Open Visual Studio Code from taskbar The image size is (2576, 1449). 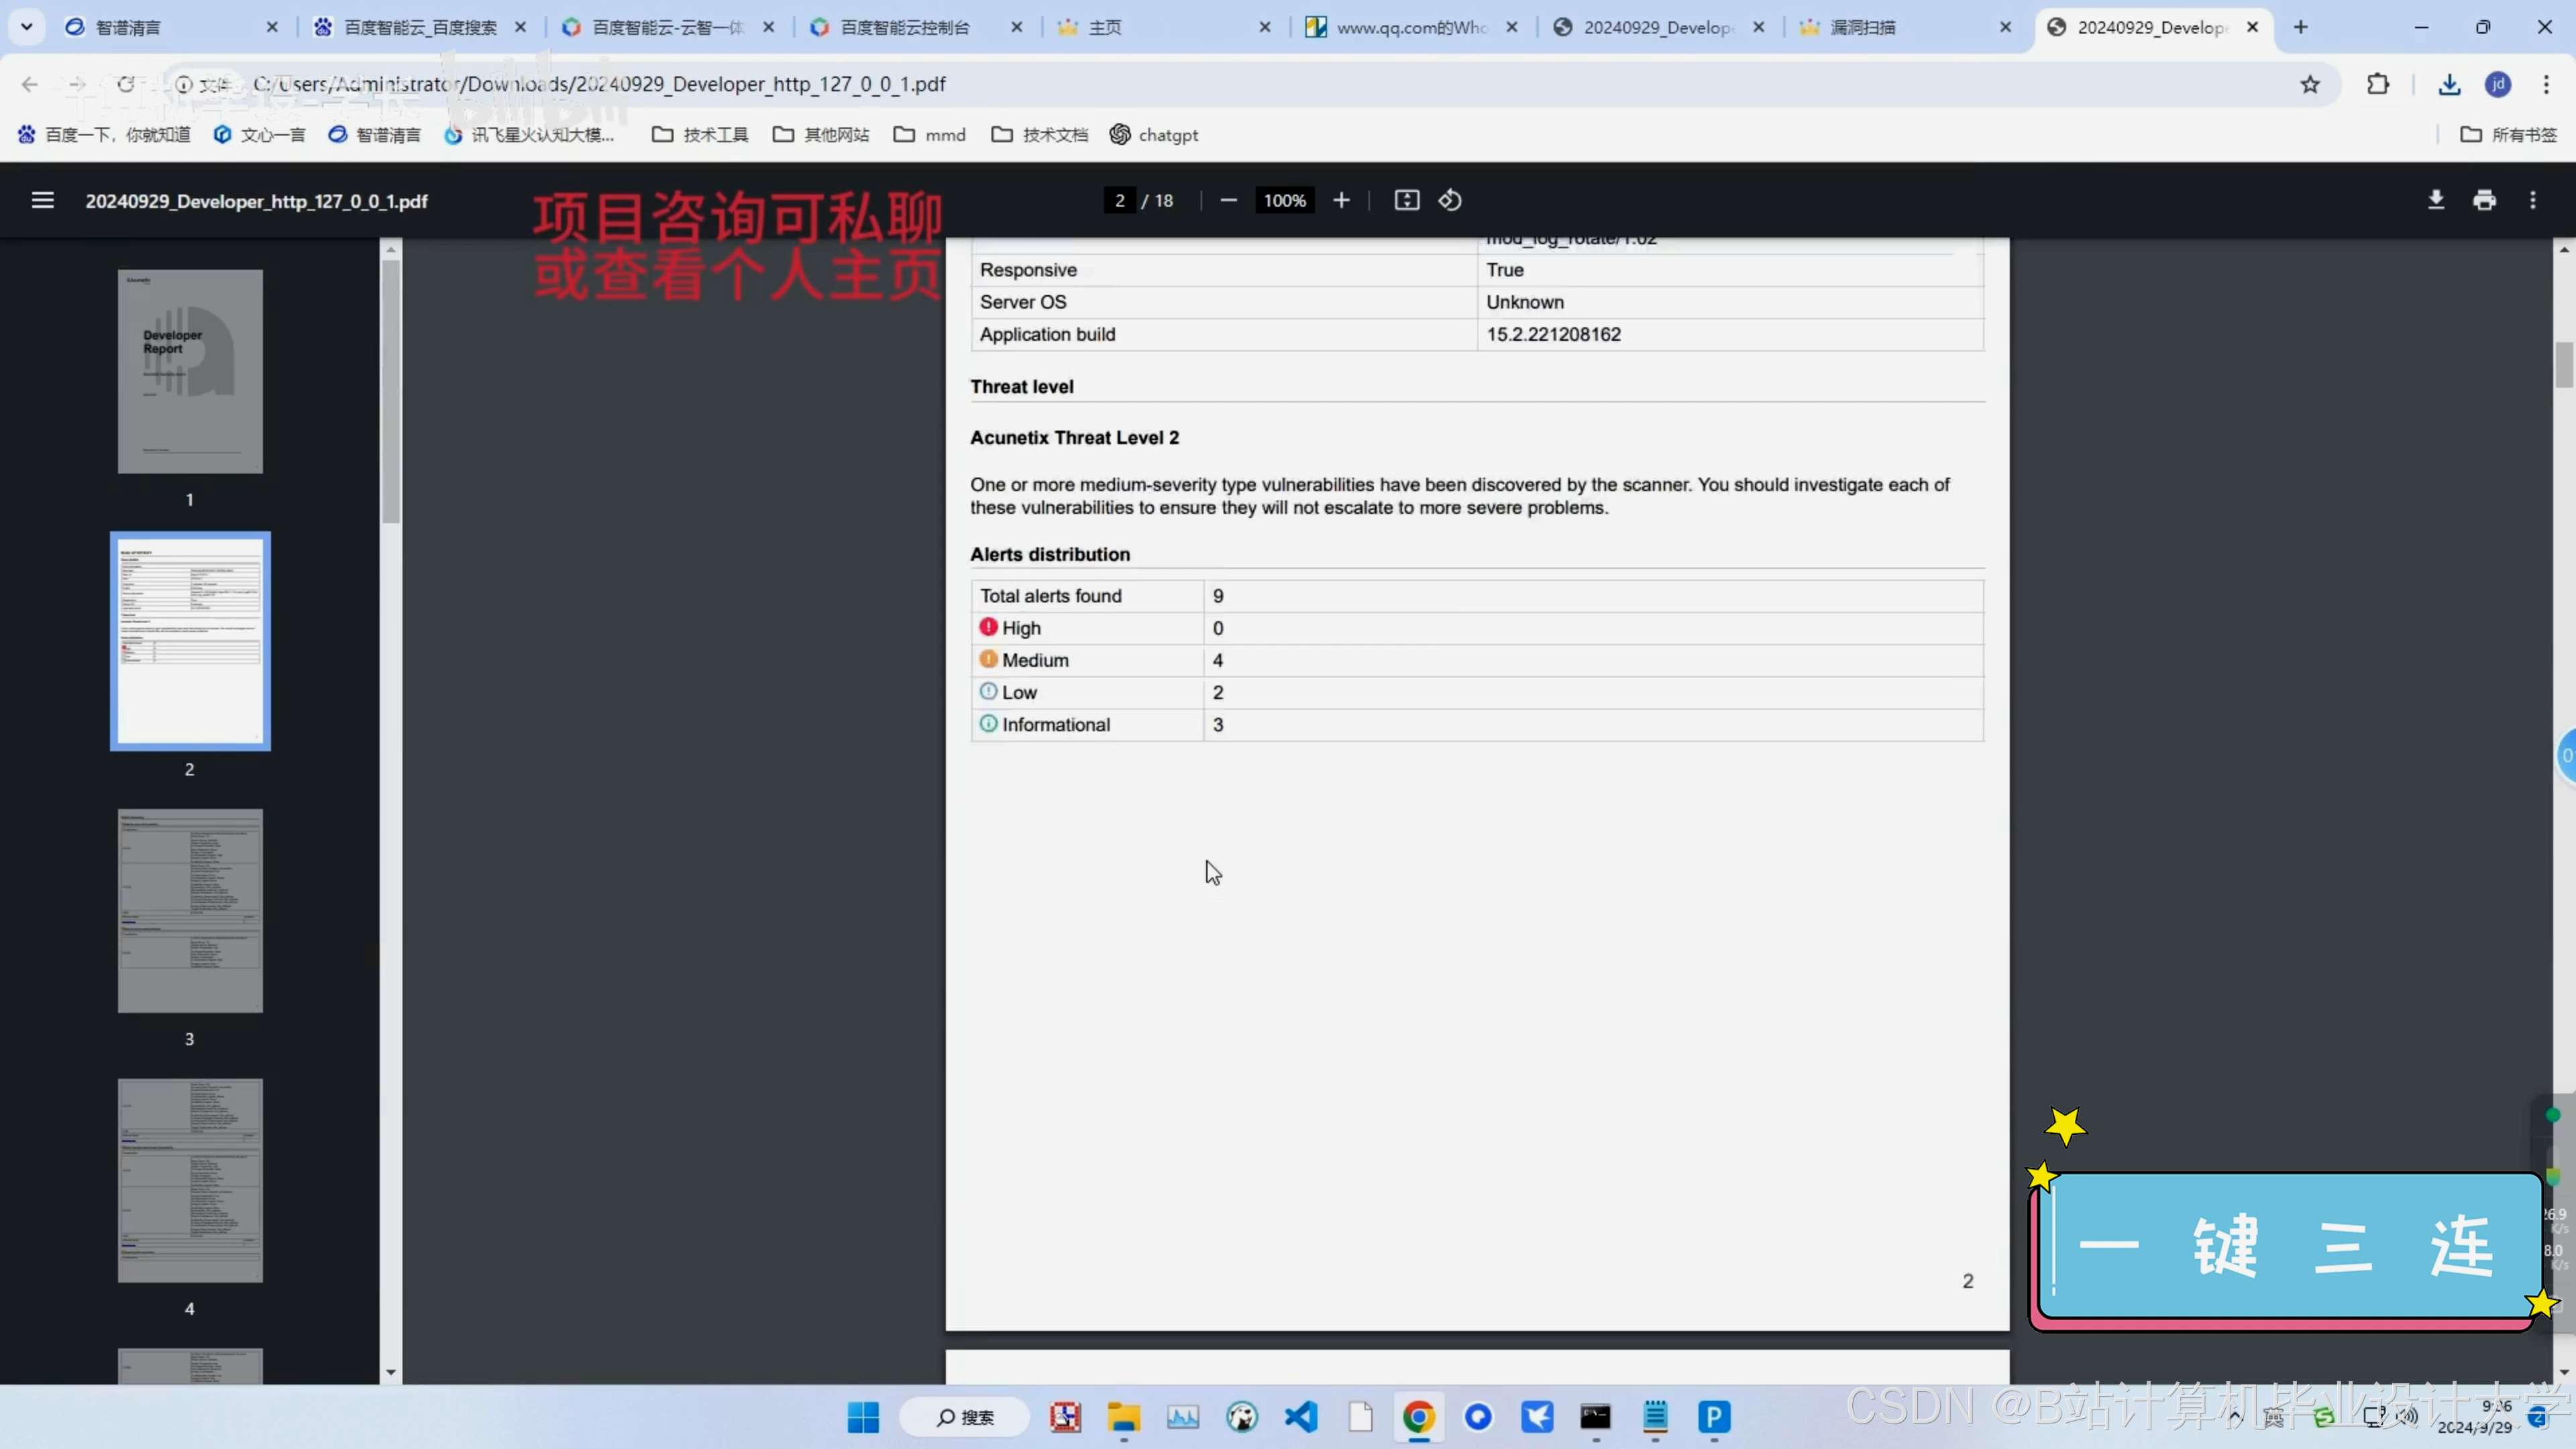[1301, 1416]
